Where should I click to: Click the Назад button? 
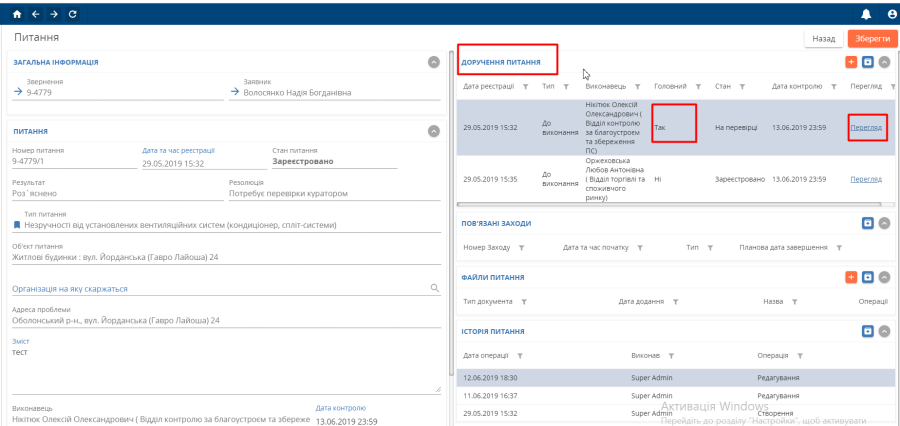[823, 38]
